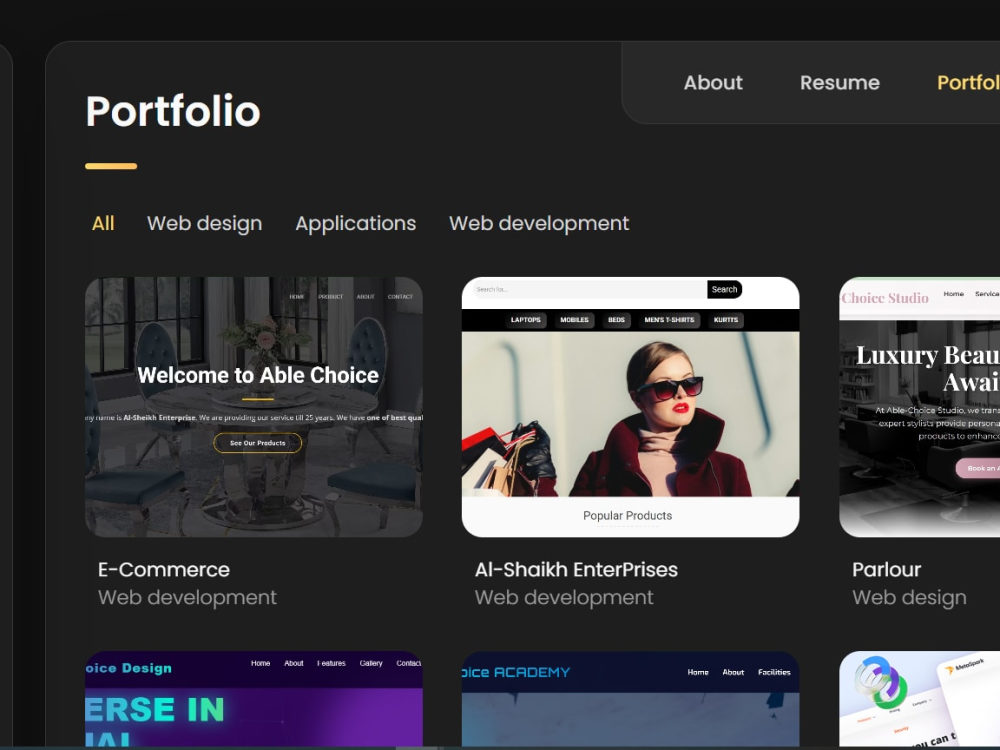Click the search field in shop thumbnail
The width and height of the screenshot is (1000, 750).
(590, 289)
